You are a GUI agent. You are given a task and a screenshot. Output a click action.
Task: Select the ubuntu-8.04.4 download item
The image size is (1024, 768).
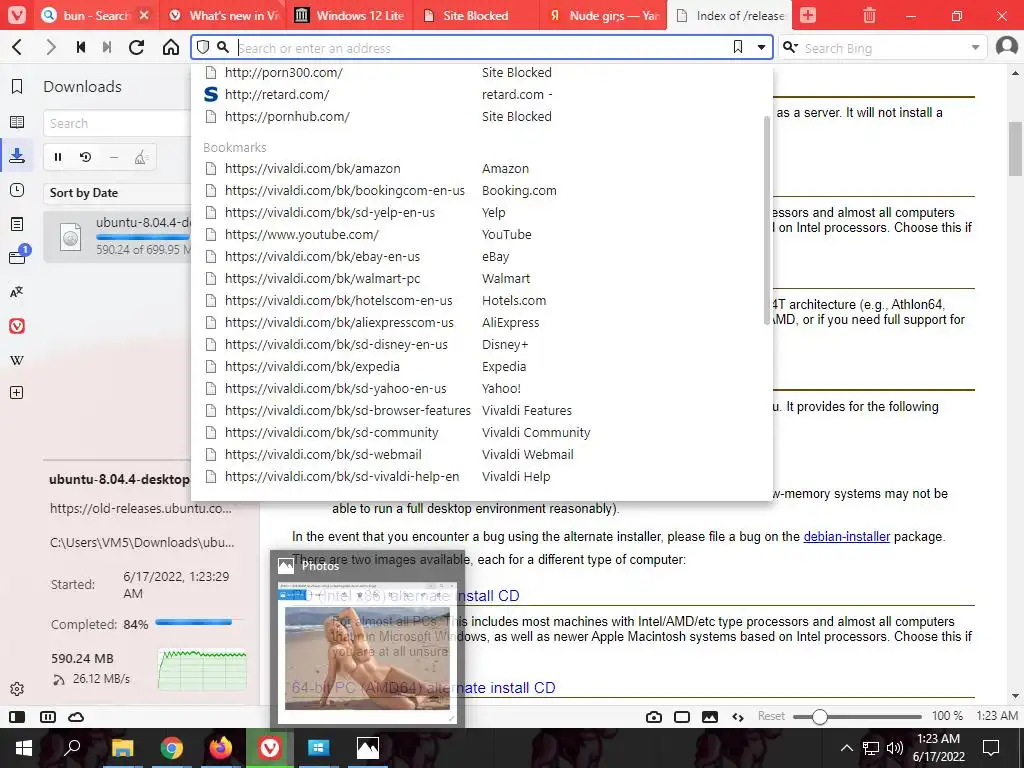click(x=118, y=236)
